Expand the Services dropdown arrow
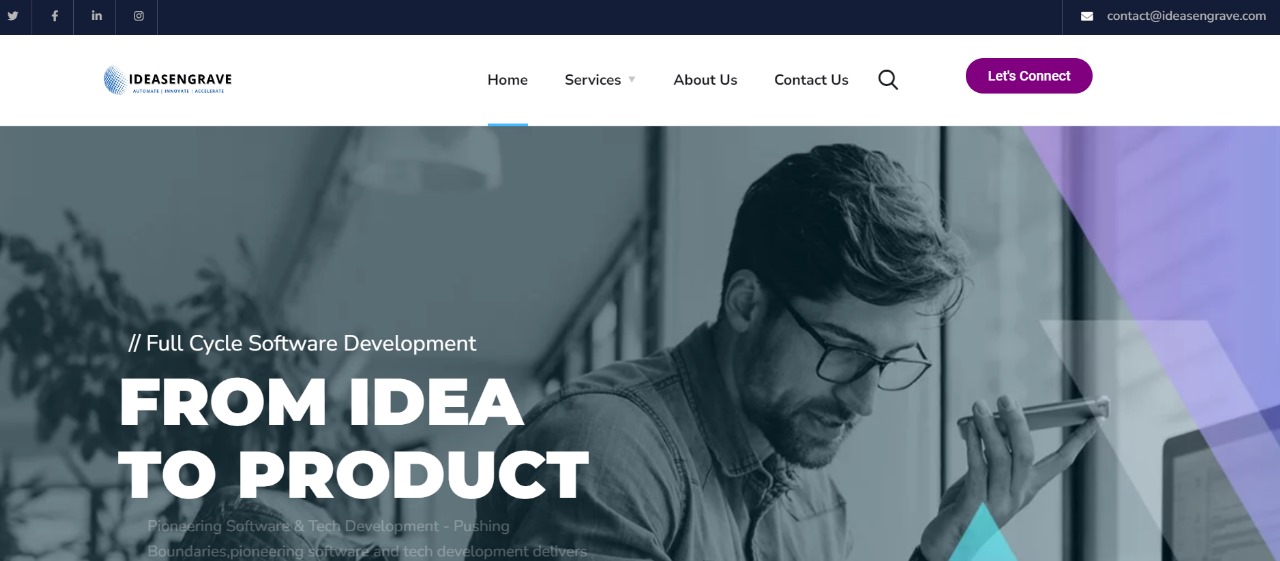This screenshot has height=561, width=1280. pyautogui.click(x=632, y=80)
